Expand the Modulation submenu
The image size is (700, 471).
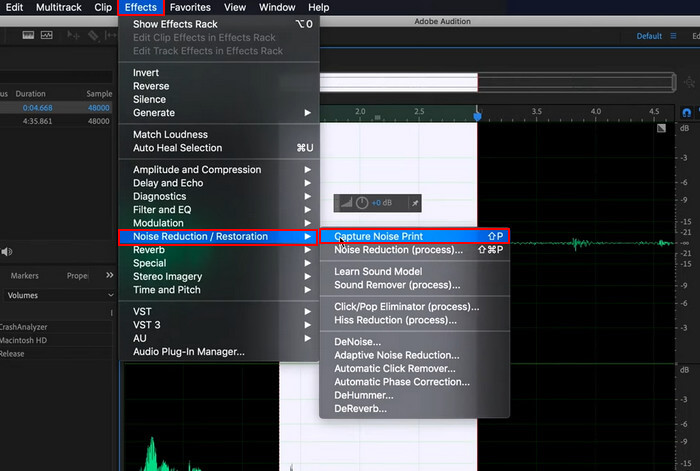219,223
